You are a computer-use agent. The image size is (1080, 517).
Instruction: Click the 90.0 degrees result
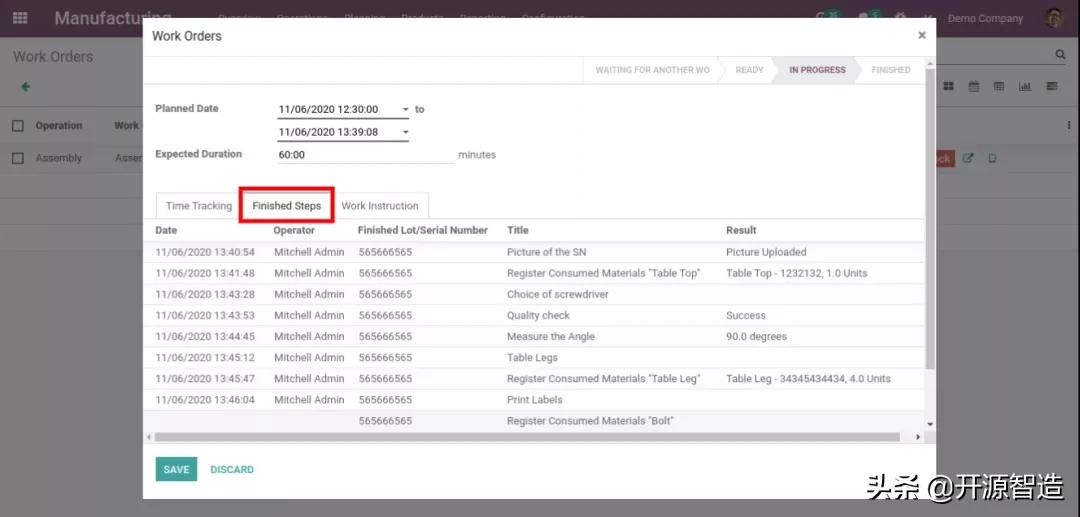756,337
